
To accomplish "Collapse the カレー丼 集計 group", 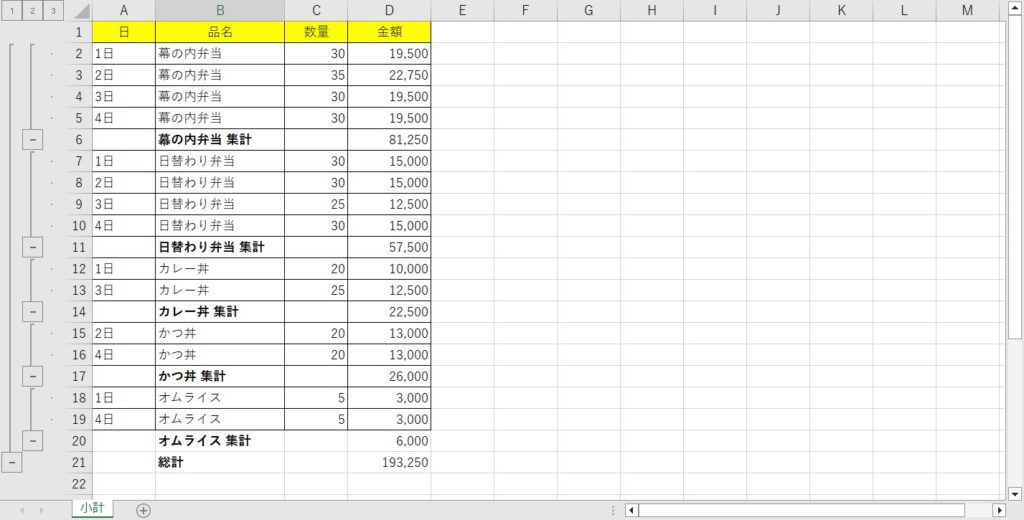I will click(32, 311).
